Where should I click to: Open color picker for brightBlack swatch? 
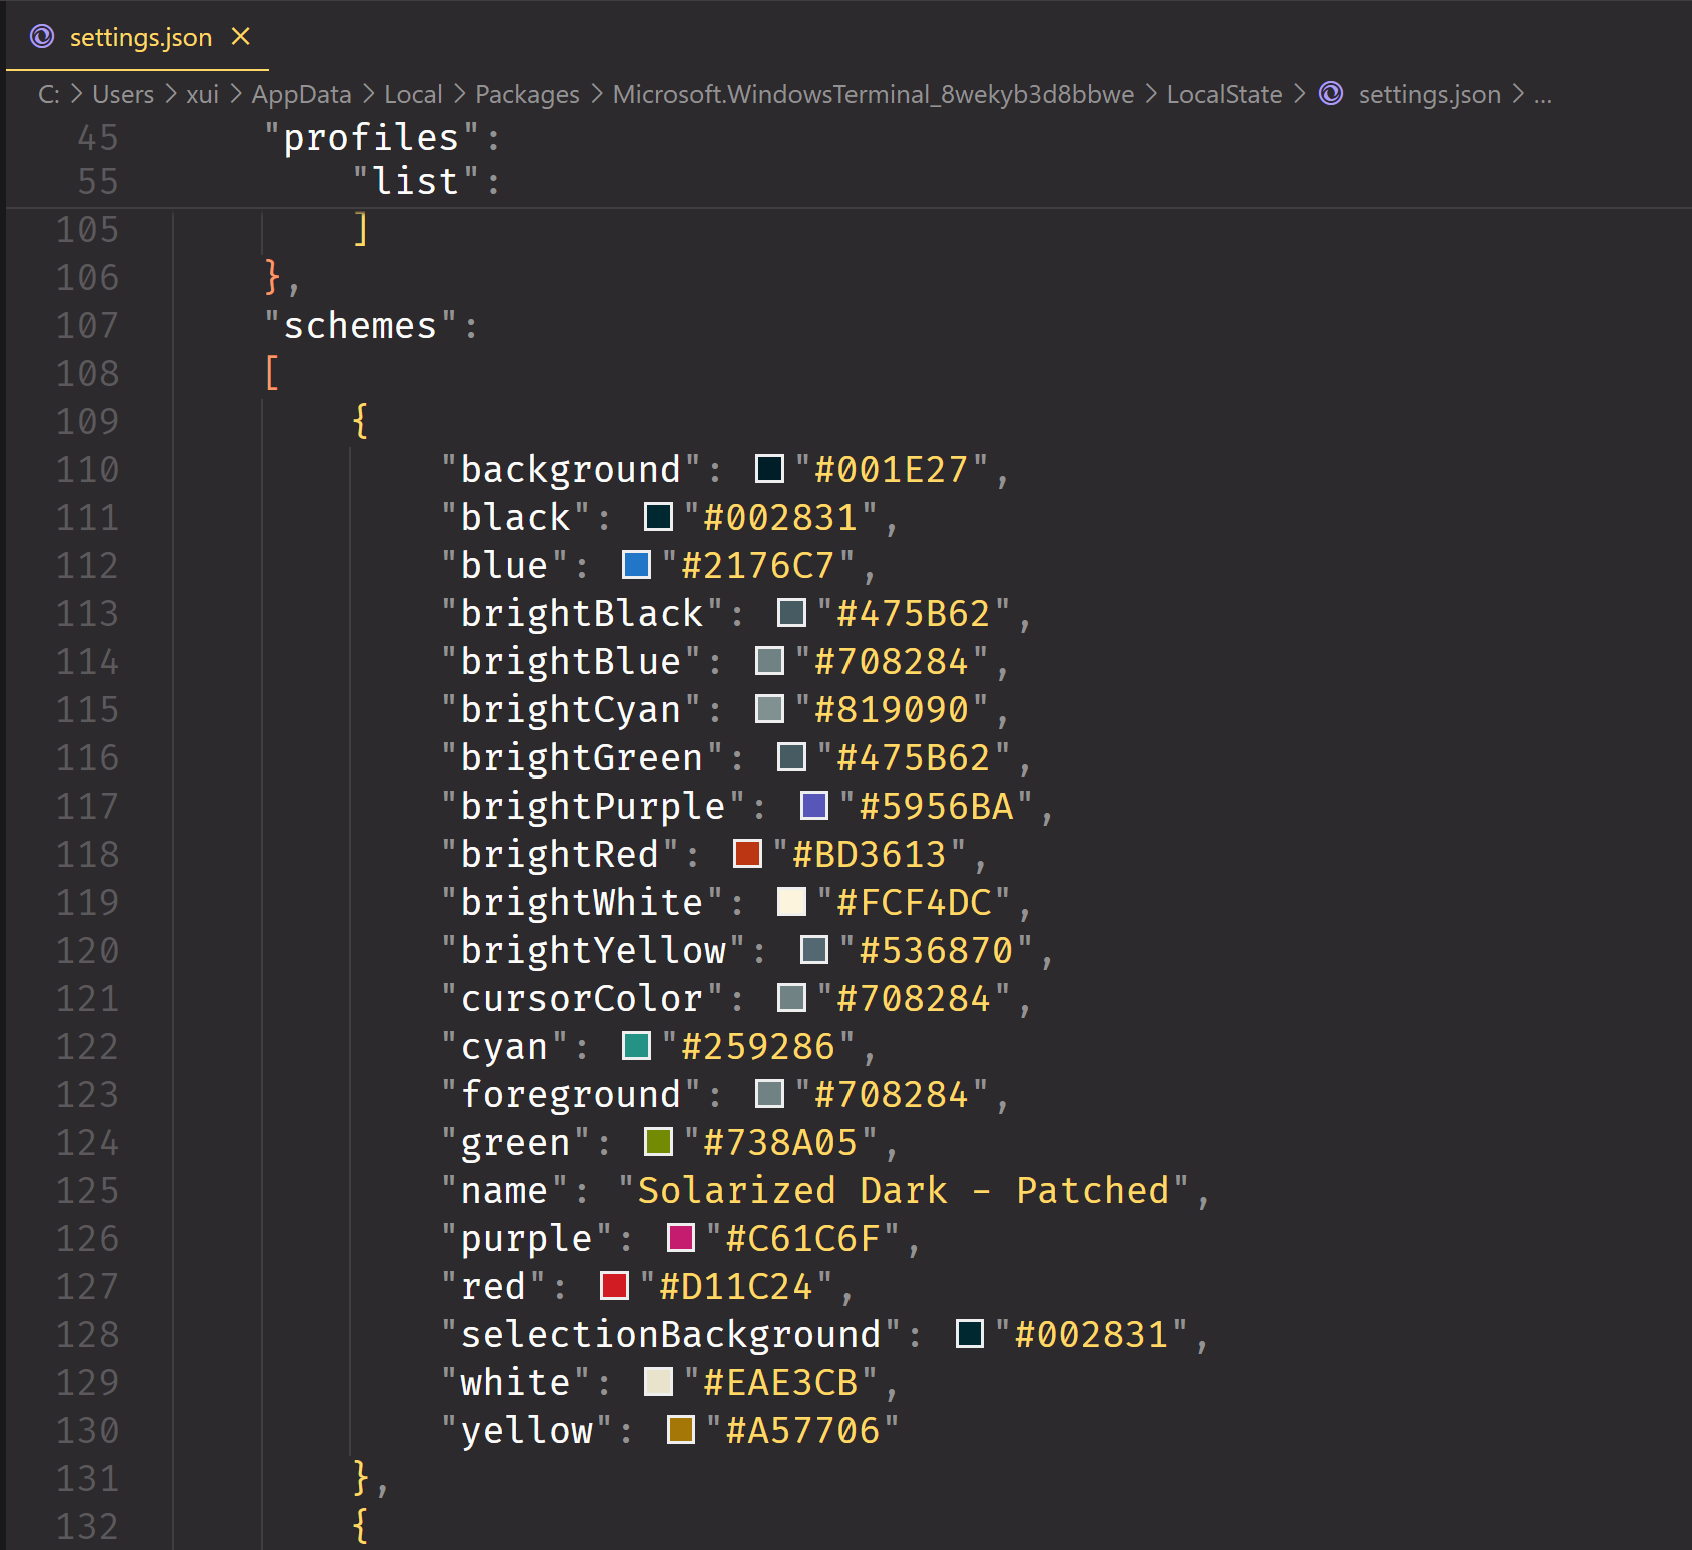(x=791, y=613)
